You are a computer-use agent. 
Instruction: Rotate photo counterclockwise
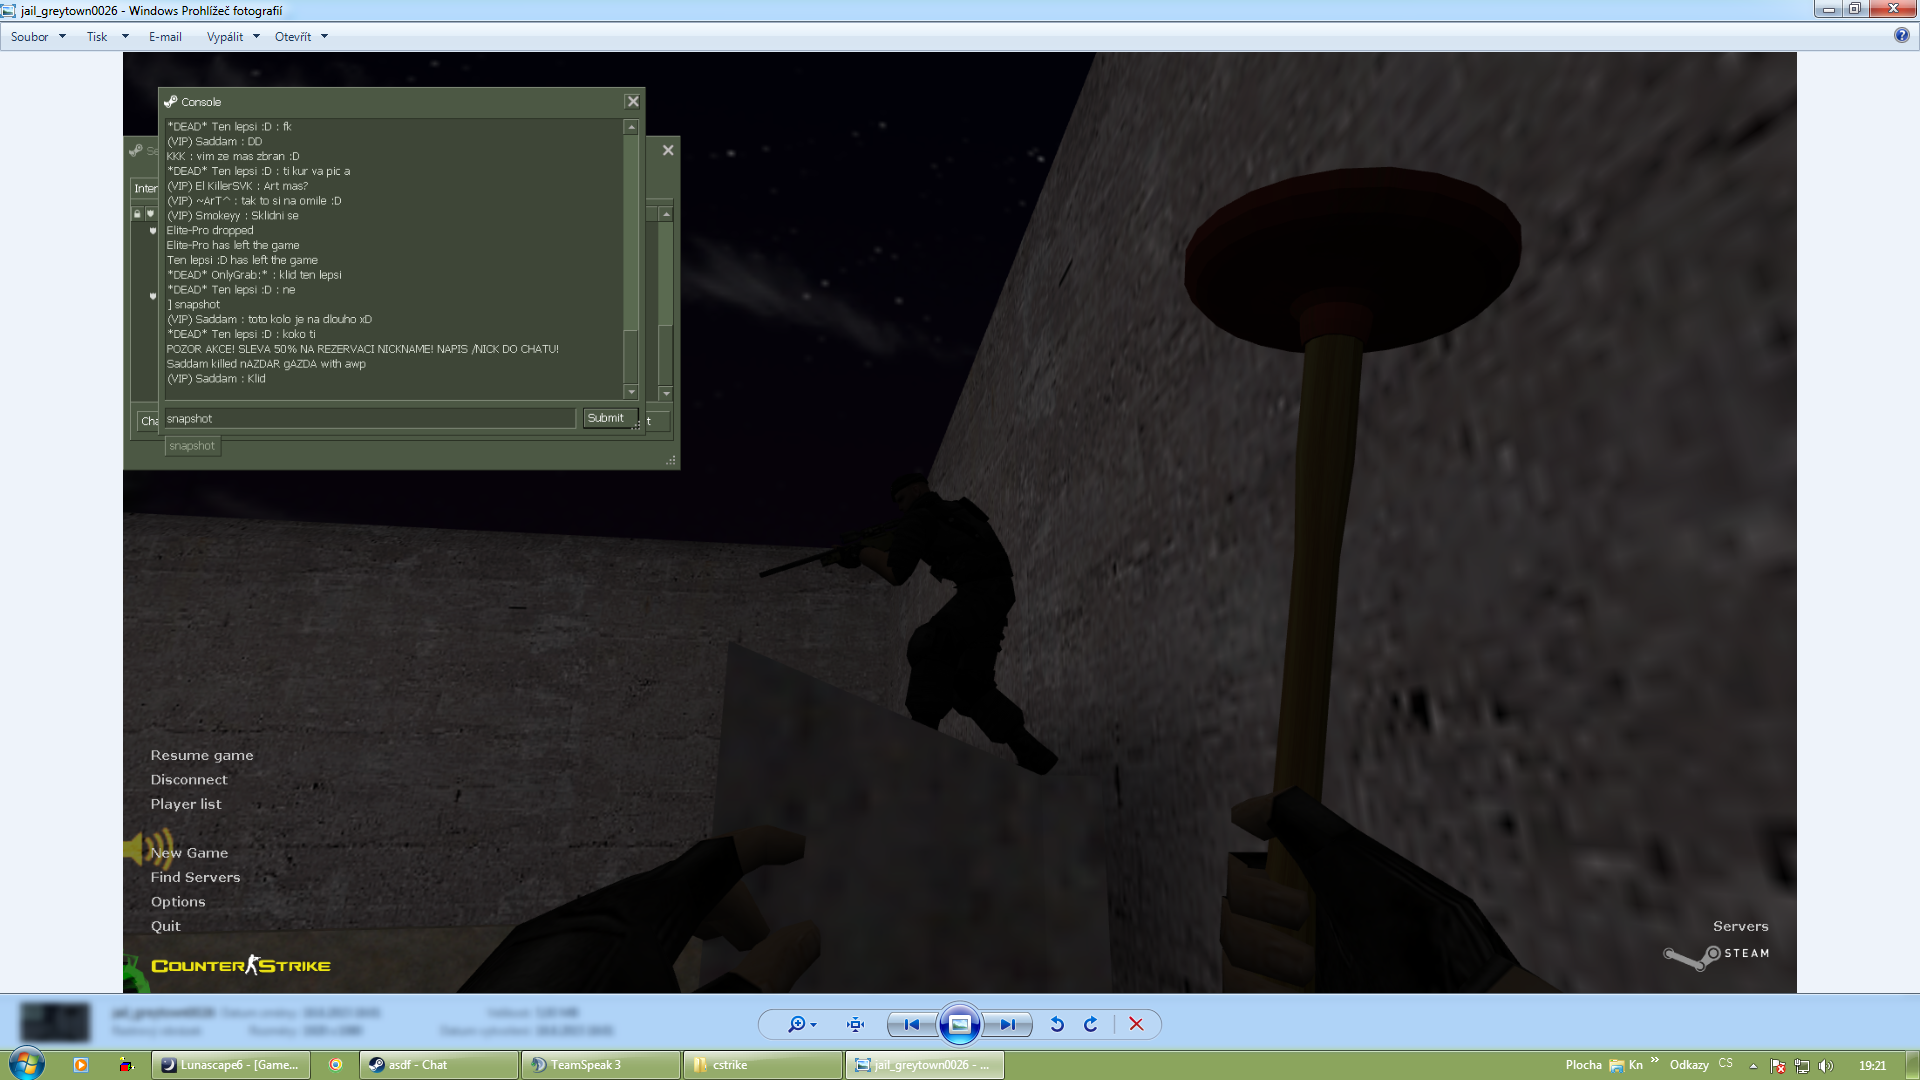click(1057, 1024)
